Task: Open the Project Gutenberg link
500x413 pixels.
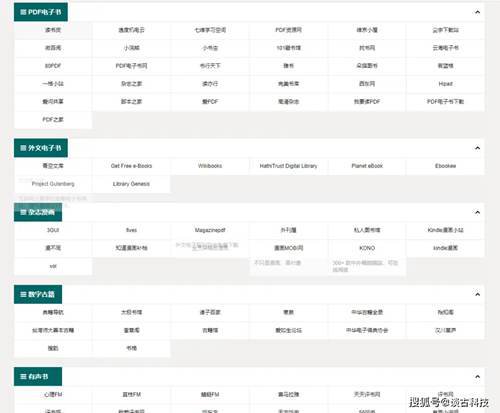Action: point(53,184)
